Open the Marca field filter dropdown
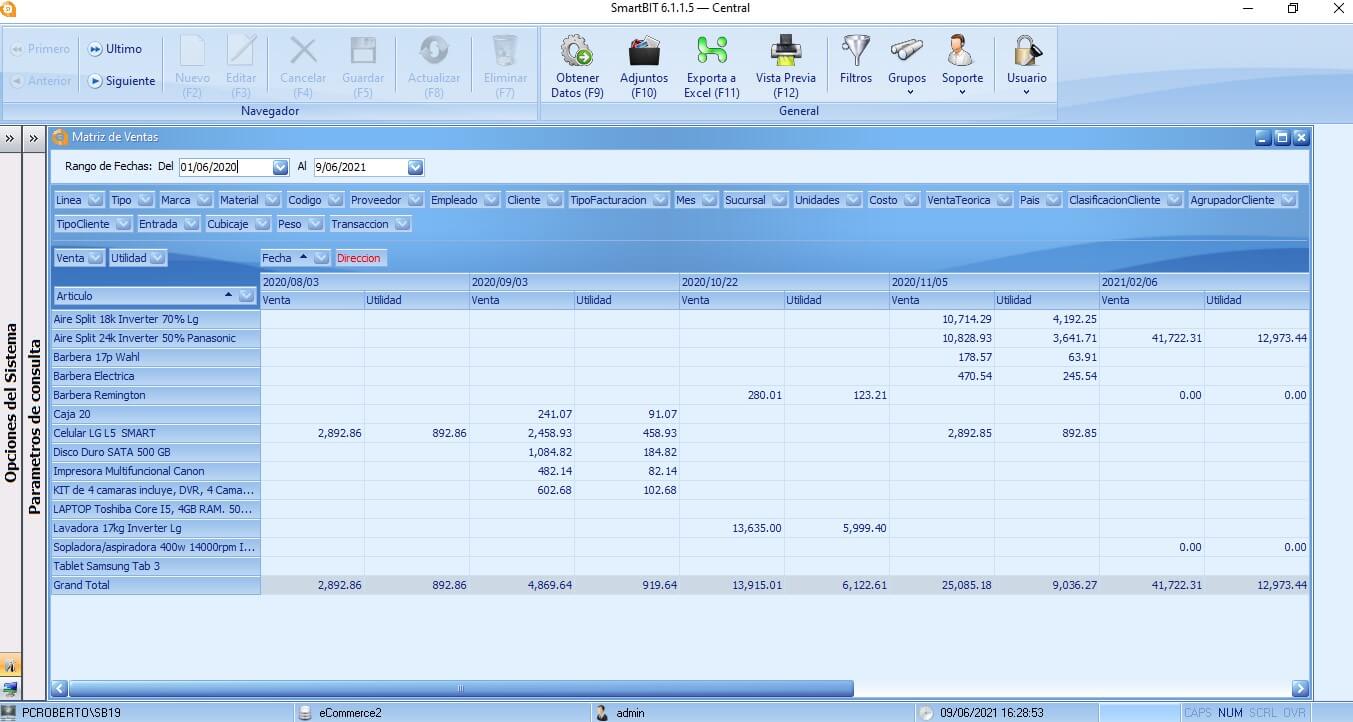This screenshot has width=1353, height=722. click(x=204, y=200)
